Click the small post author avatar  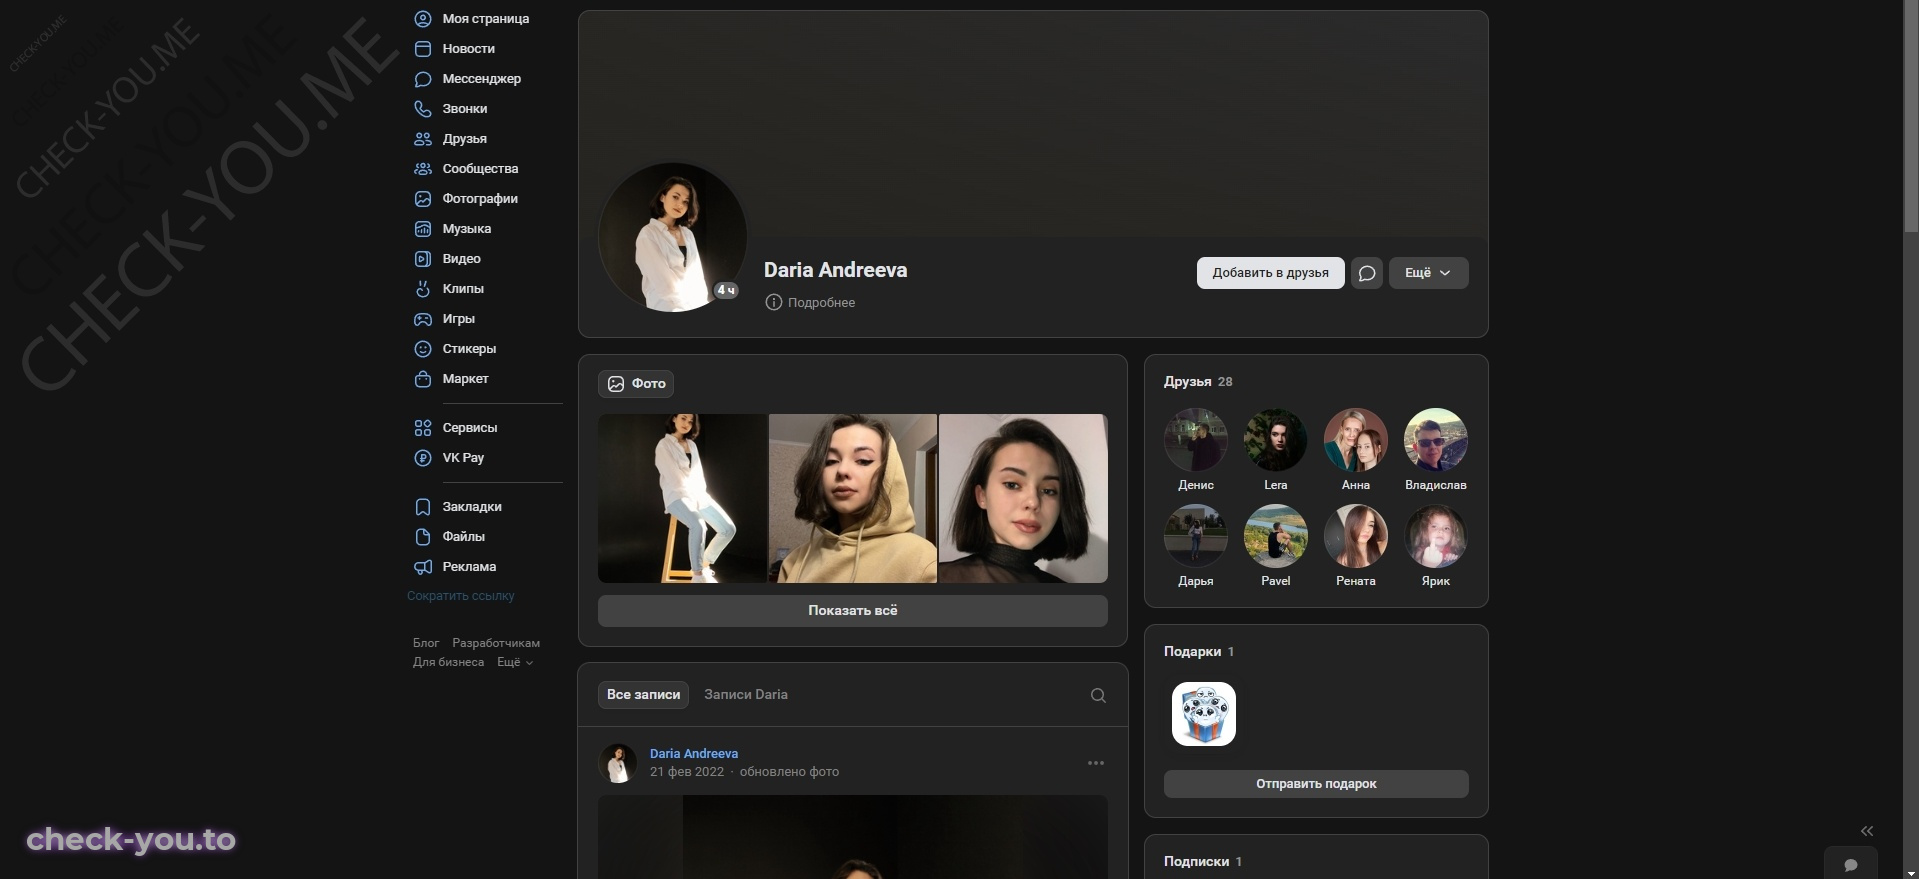coord(618,763)
